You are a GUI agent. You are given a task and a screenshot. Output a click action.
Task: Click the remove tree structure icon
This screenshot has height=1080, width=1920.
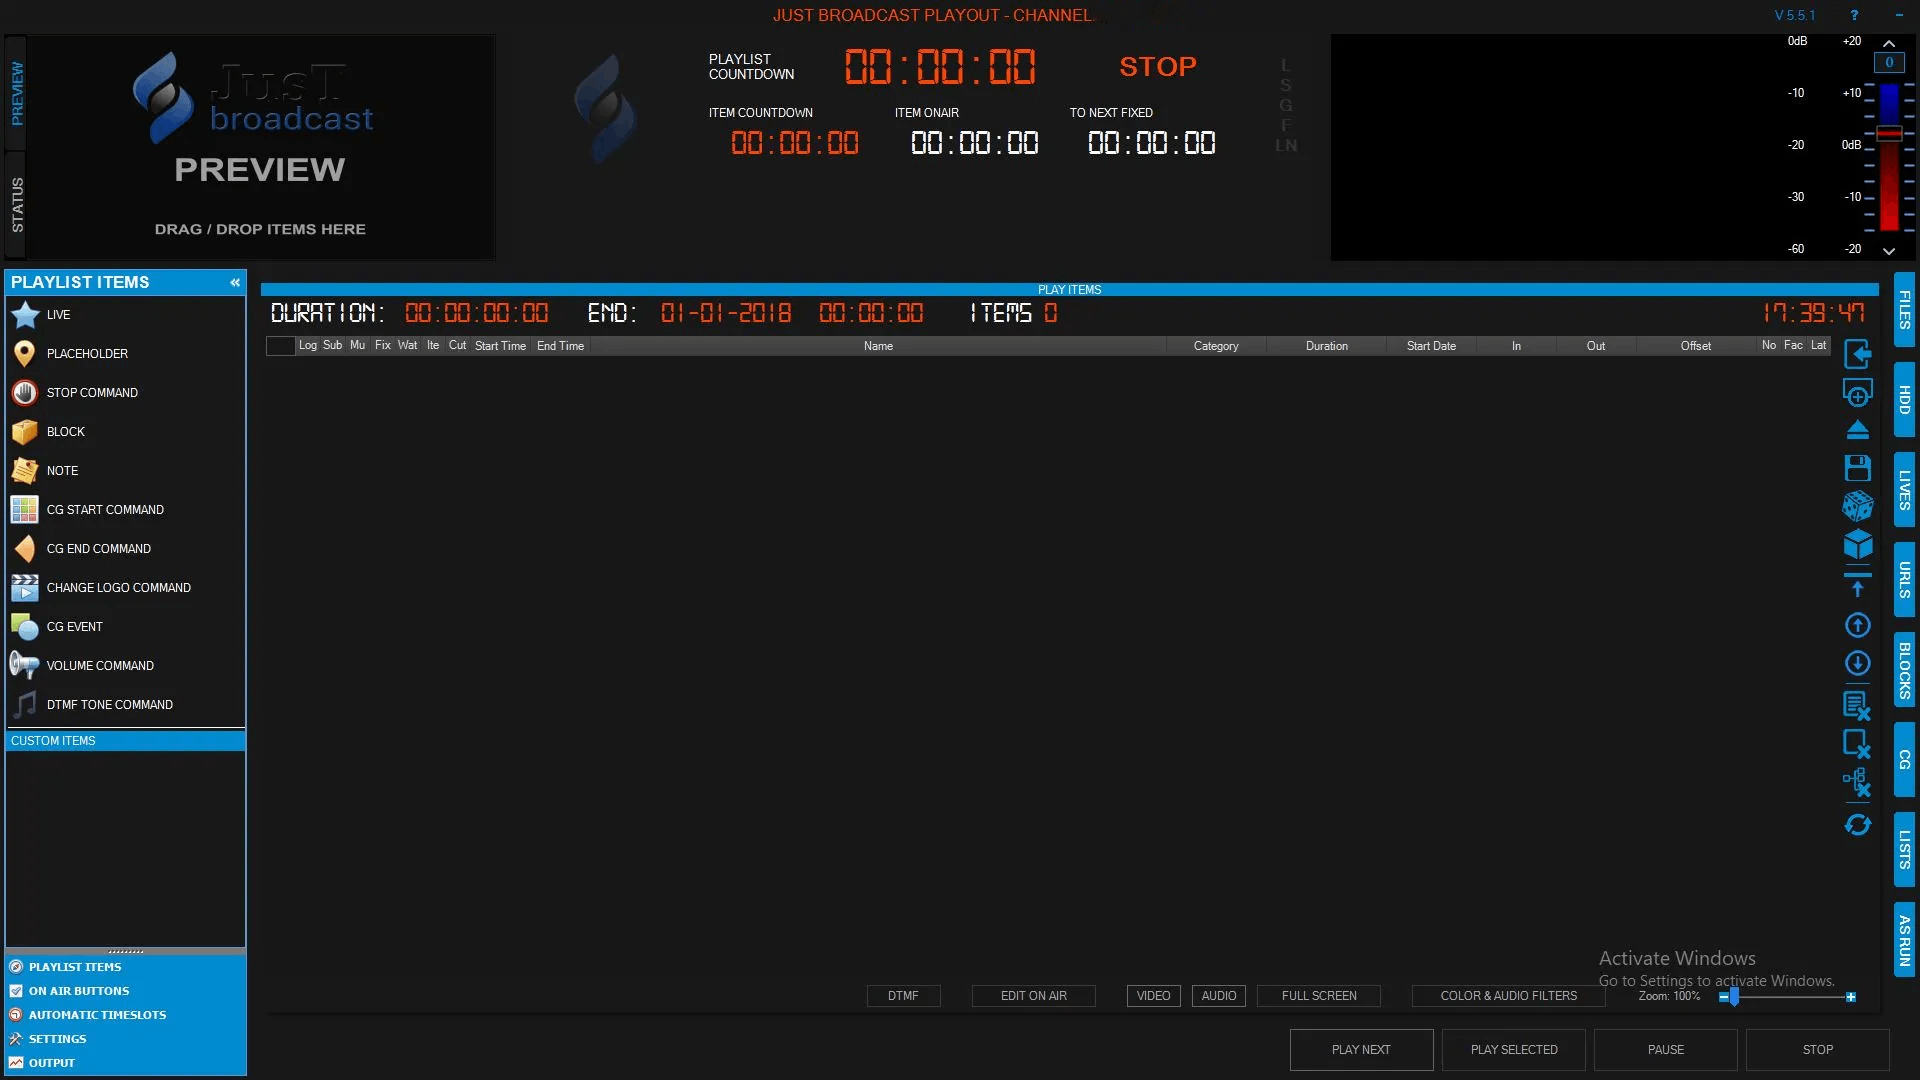[1857, 783]
